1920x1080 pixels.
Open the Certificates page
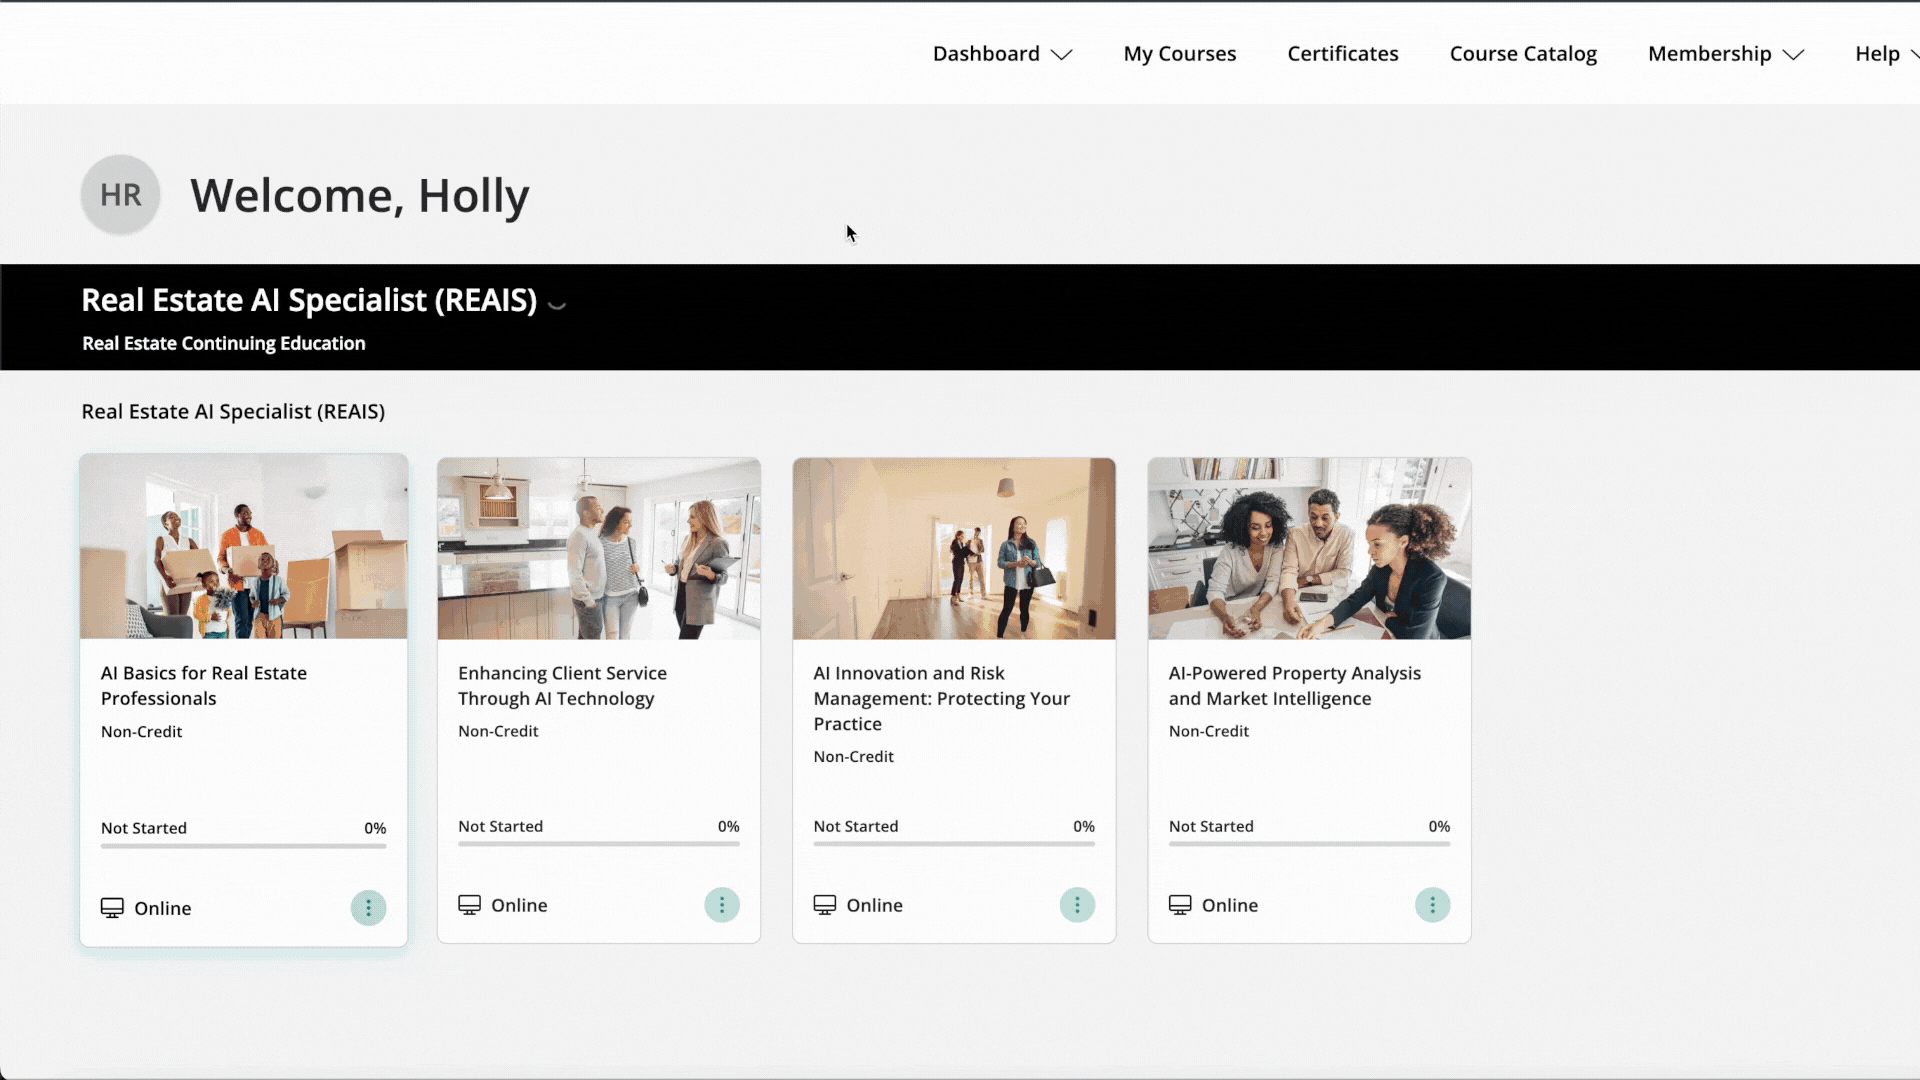click(x=1343, y=54)
